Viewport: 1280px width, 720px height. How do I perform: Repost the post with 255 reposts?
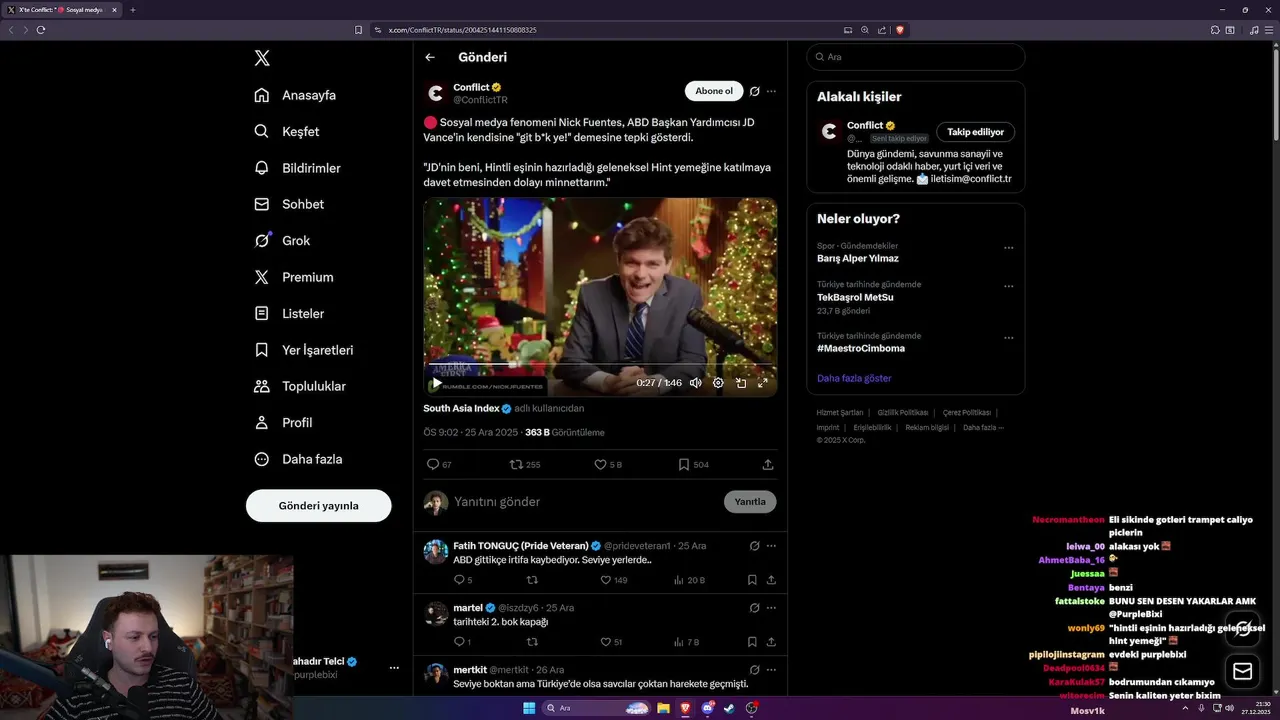[525, 464]
